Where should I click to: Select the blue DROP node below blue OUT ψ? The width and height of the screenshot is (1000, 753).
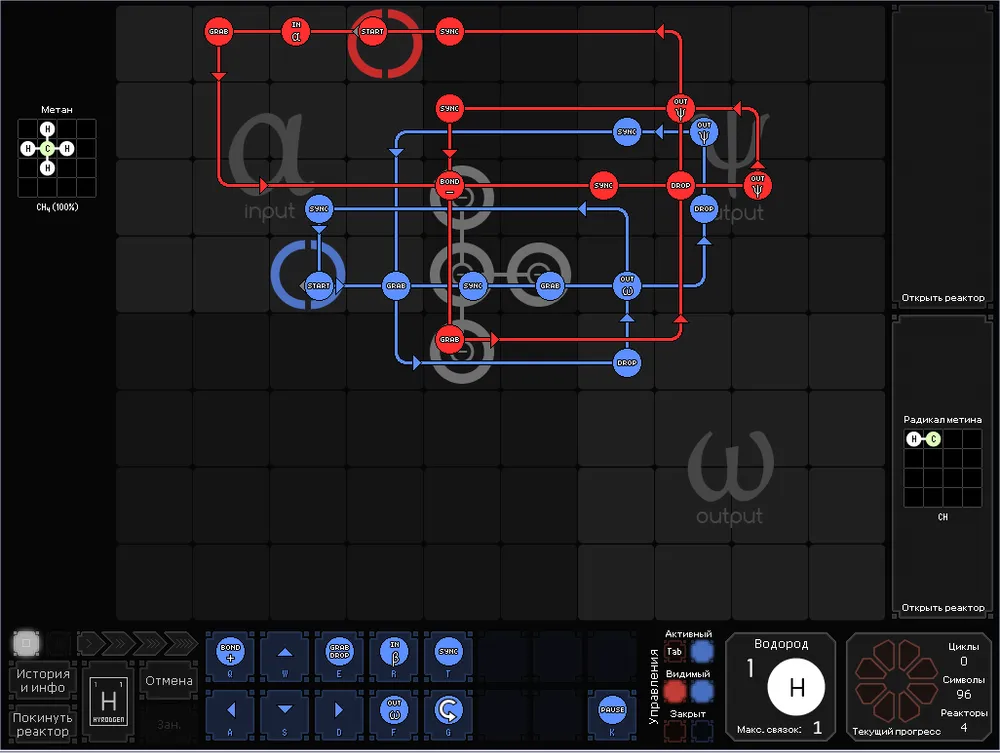[x=704, y=208]
